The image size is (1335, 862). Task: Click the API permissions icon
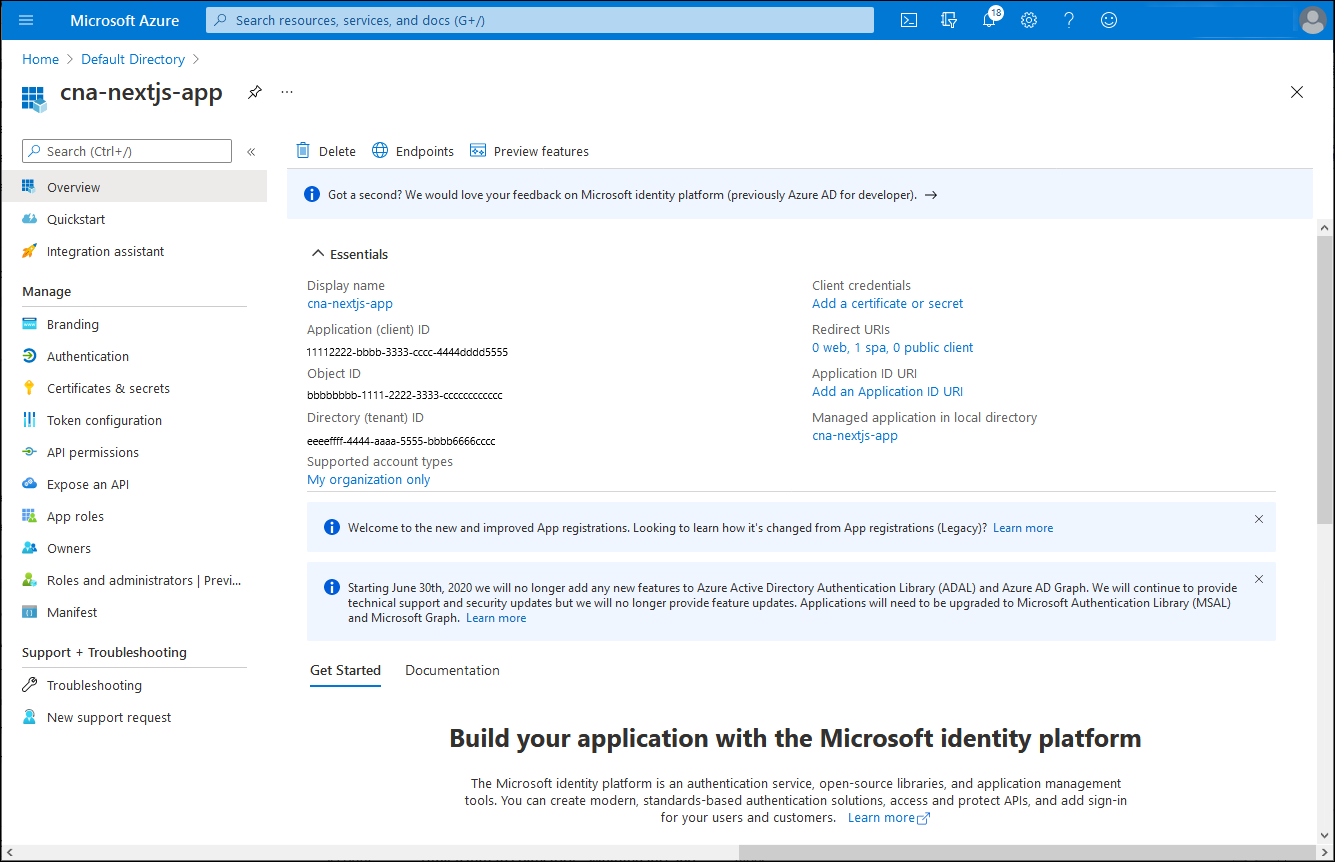click(x=29, y=452)
